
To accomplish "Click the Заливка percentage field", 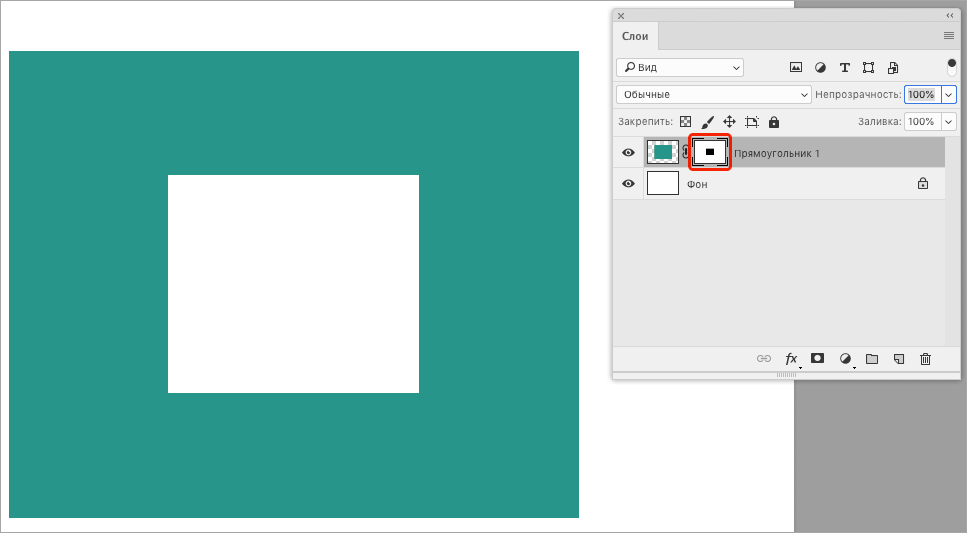I will tap(921, 122).
